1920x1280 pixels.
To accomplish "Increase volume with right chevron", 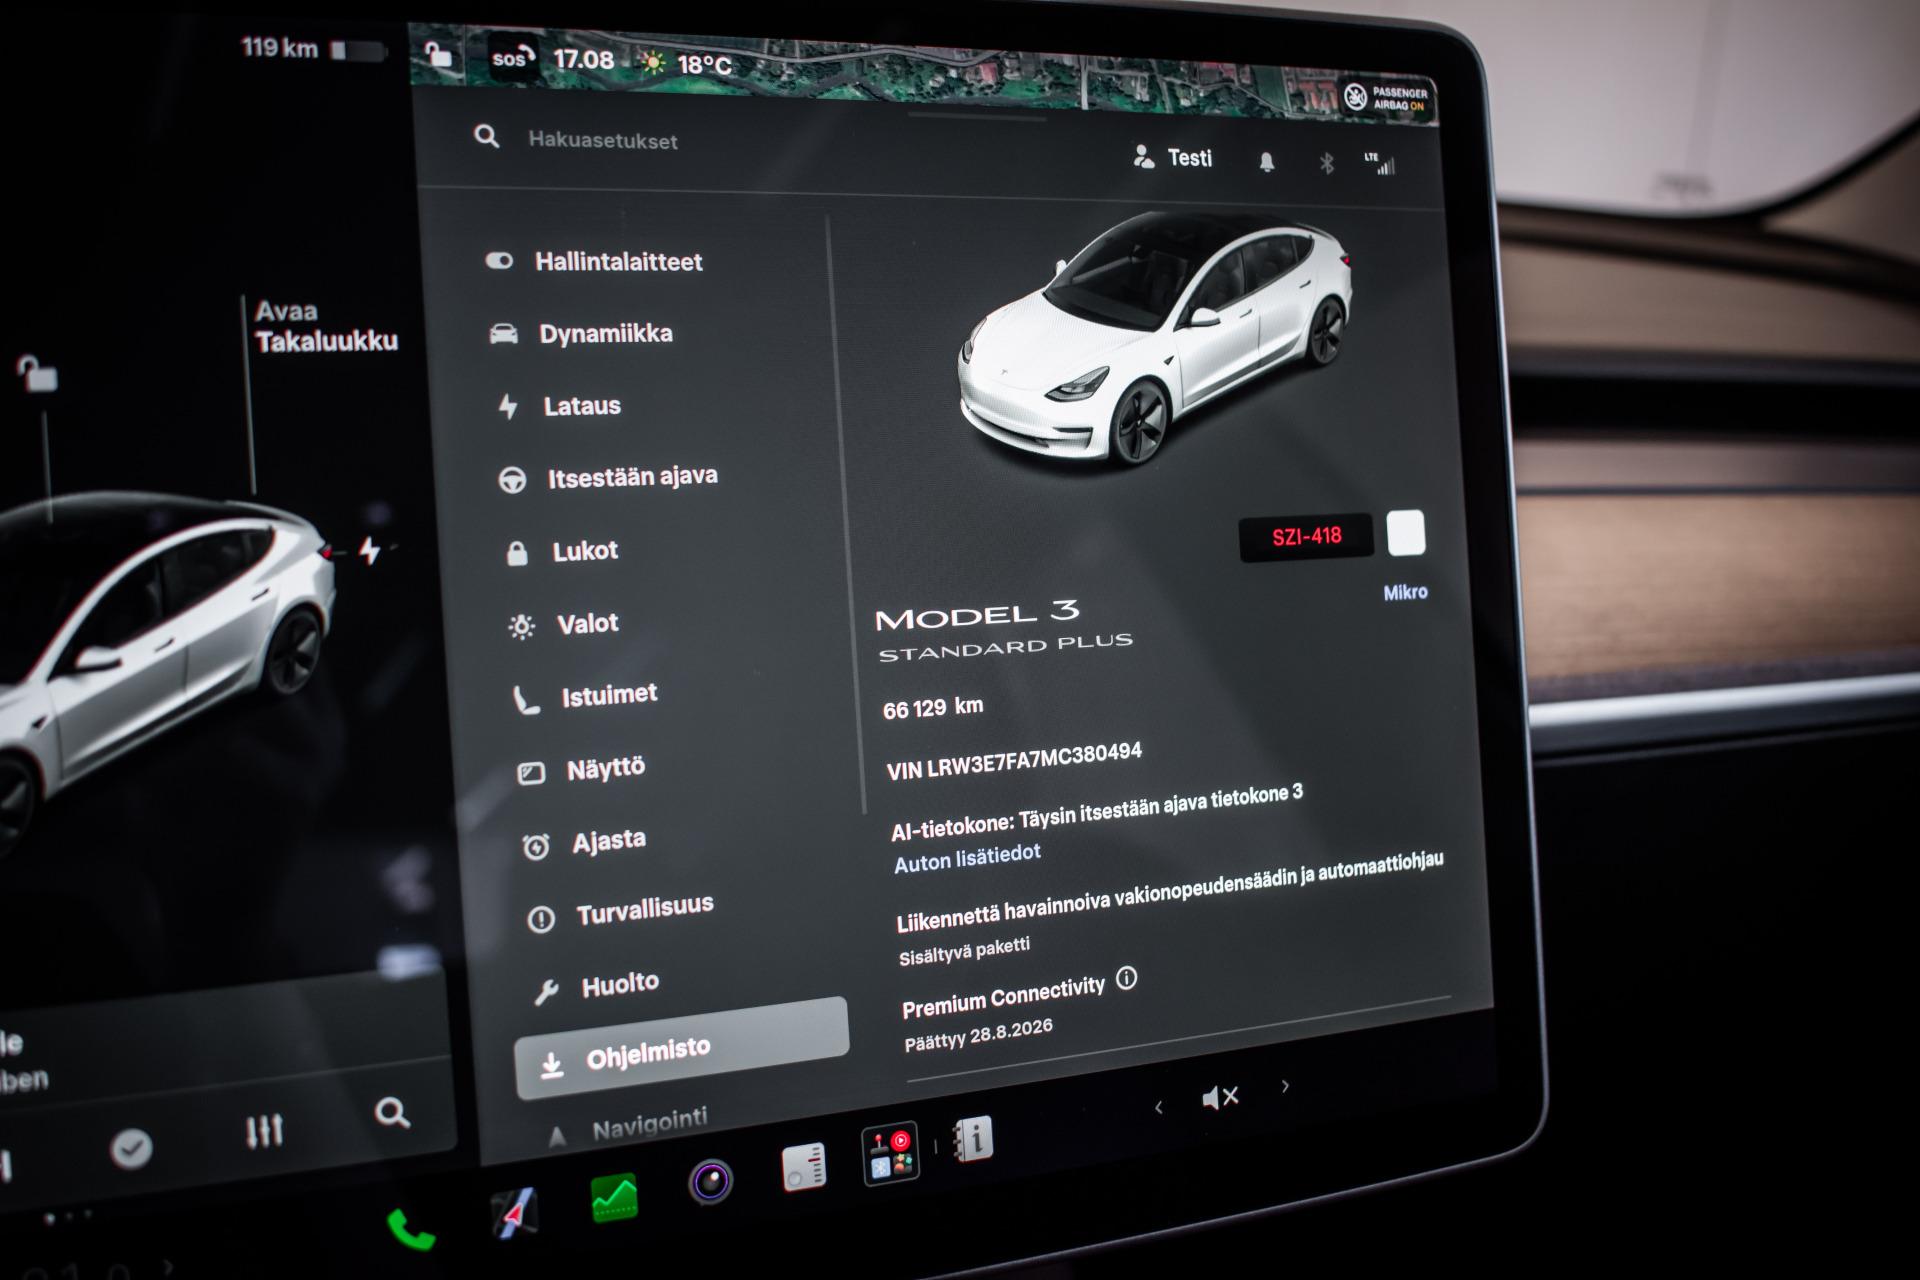I will 1285,1086.
